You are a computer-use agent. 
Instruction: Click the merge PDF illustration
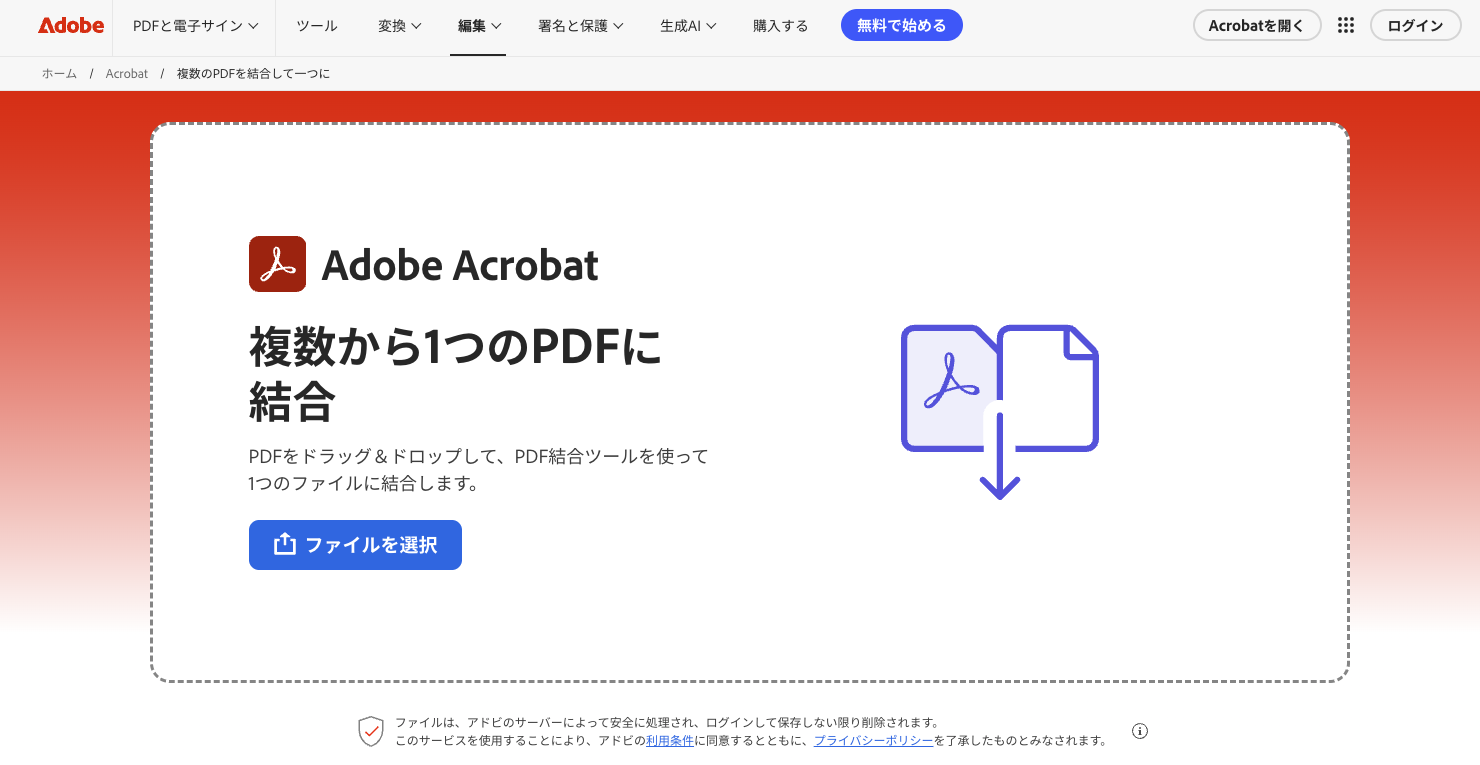[x=1000, y=412]
